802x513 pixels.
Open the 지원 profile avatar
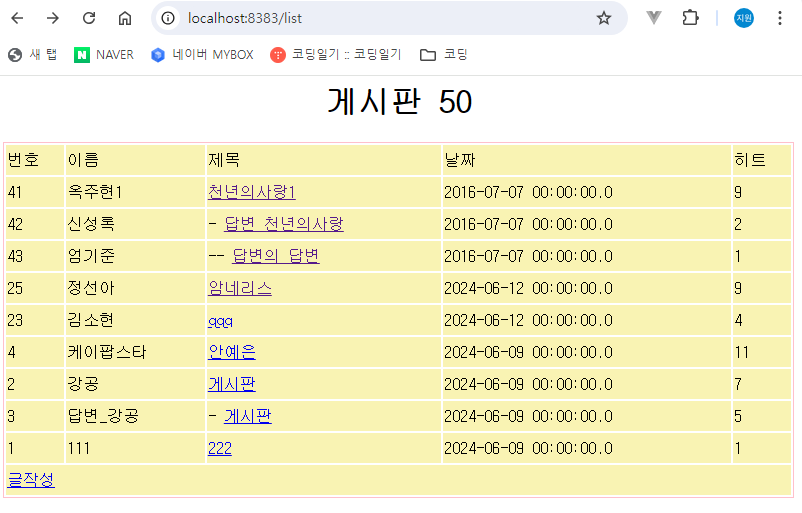pos(744,18)
